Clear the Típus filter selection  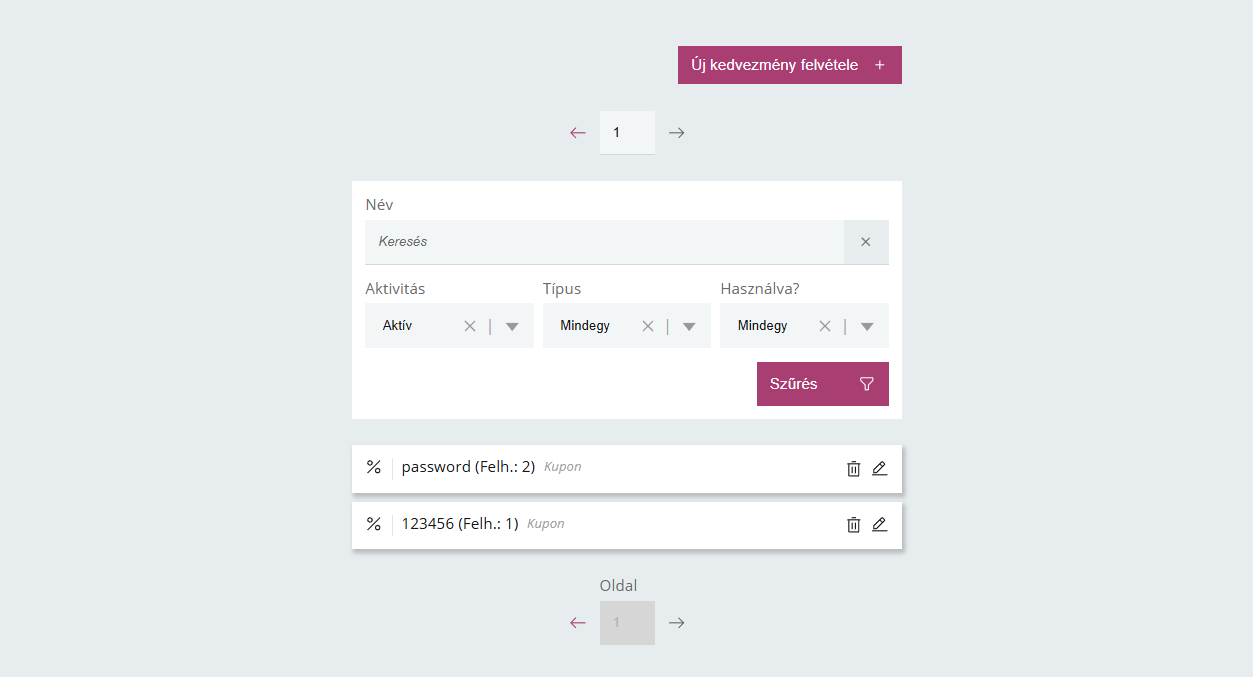[x=647, y=326]
